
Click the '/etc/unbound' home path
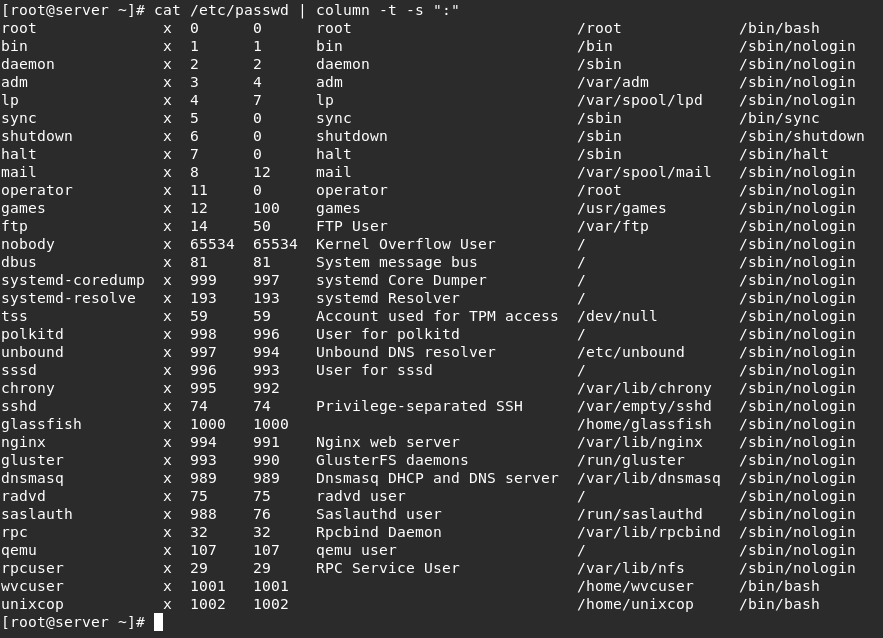click(631, 352)
